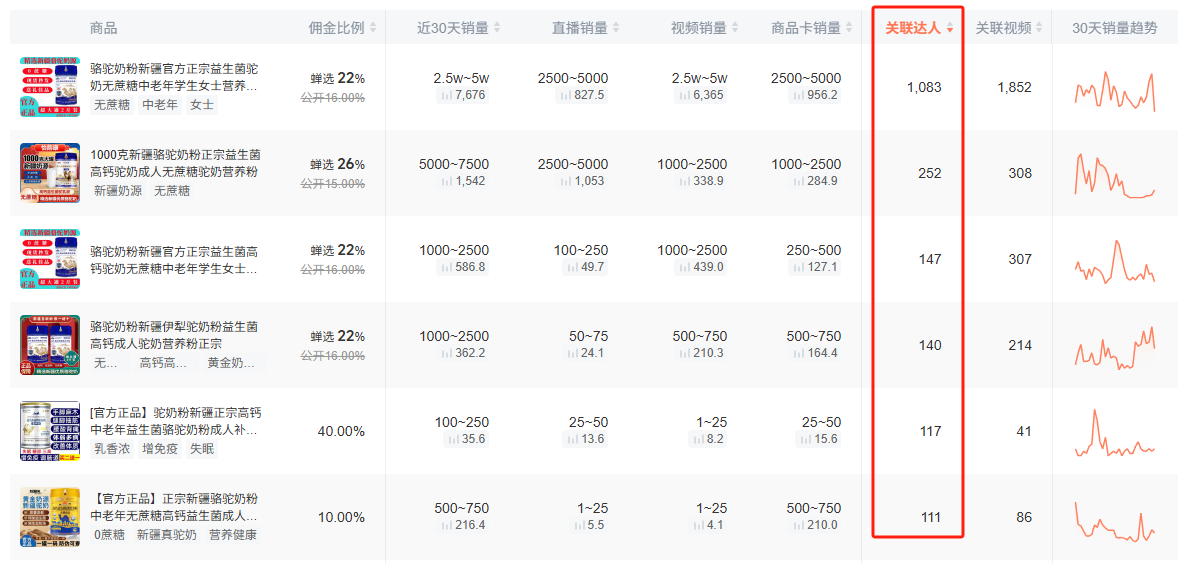The width and height of the screenshot is (1193, 564).
Task: Open the first camel milk product thumbnail
Action: [x=50, y=87]
